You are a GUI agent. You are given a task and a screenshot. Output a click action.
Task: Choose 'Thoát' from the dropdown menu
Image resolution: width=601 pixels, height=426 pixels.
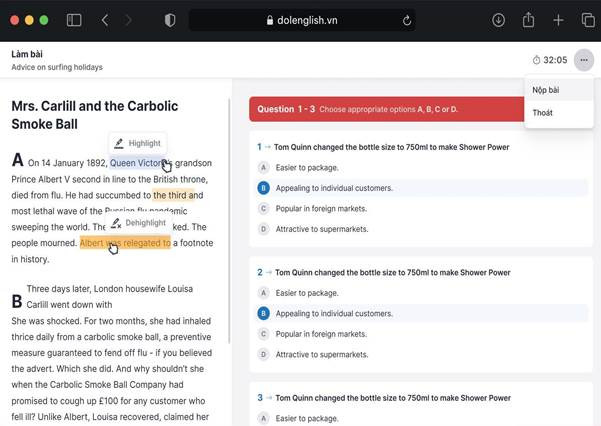543,113
